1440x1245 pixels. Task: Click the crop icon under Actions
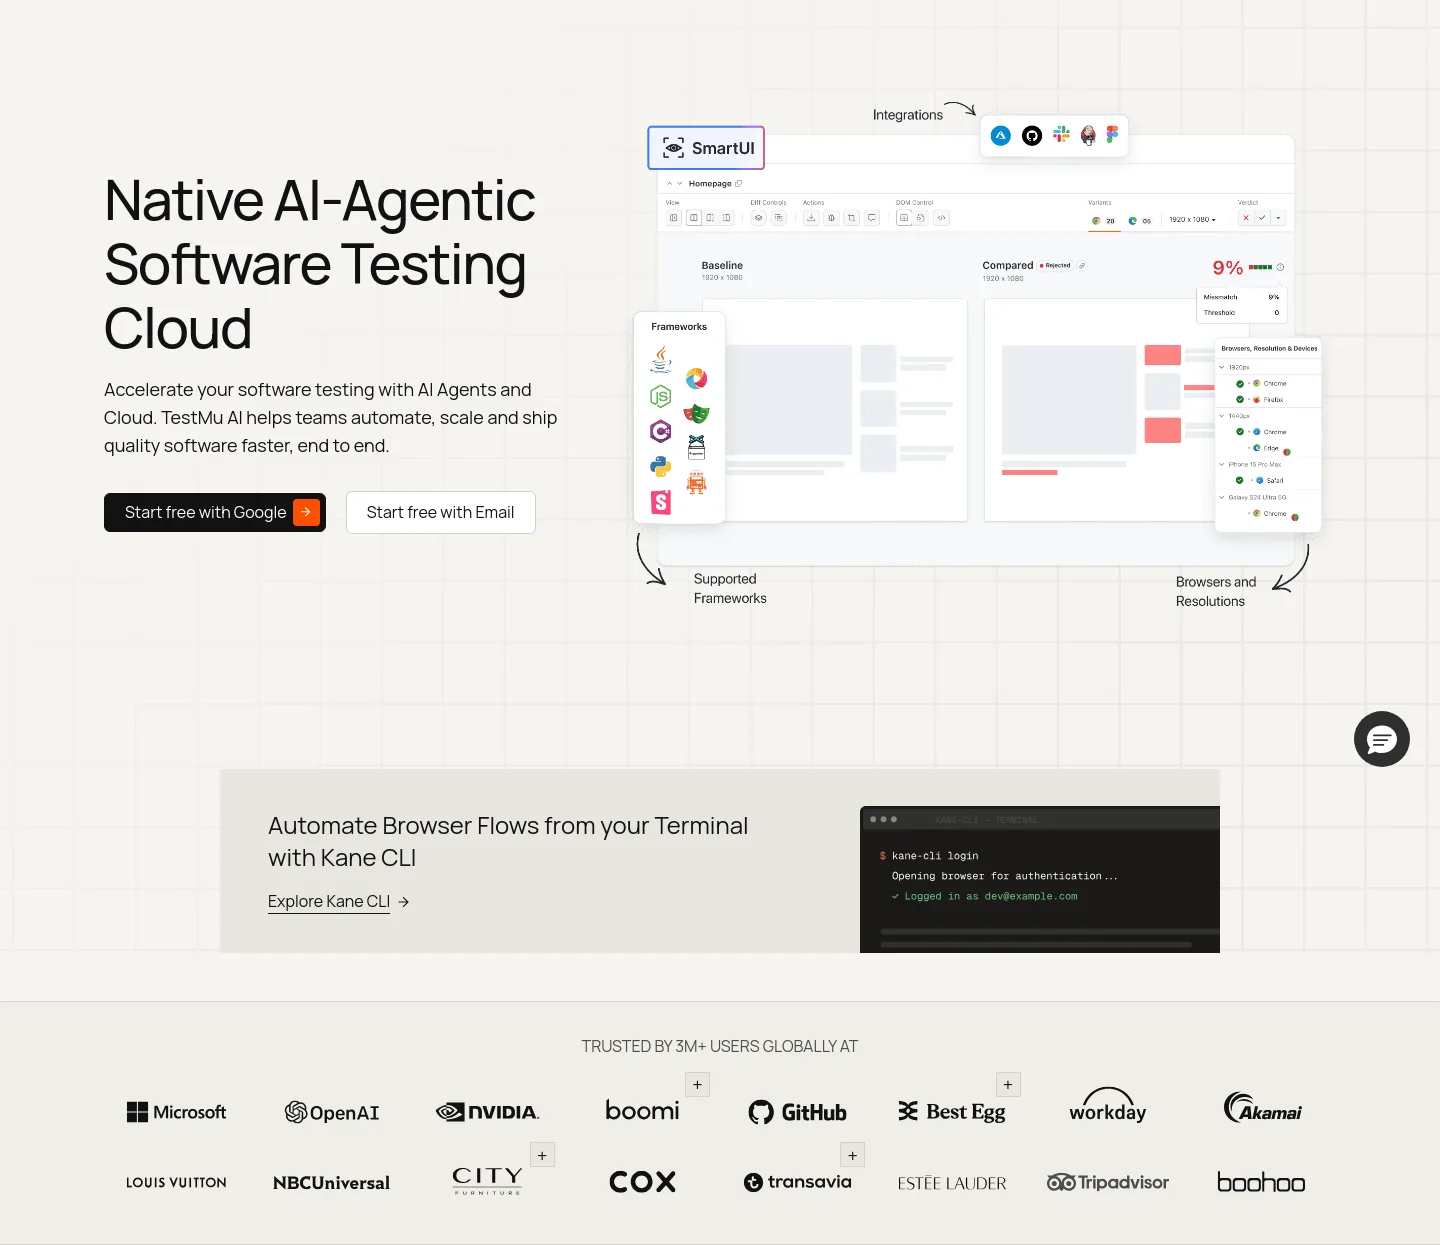point(851,218)
